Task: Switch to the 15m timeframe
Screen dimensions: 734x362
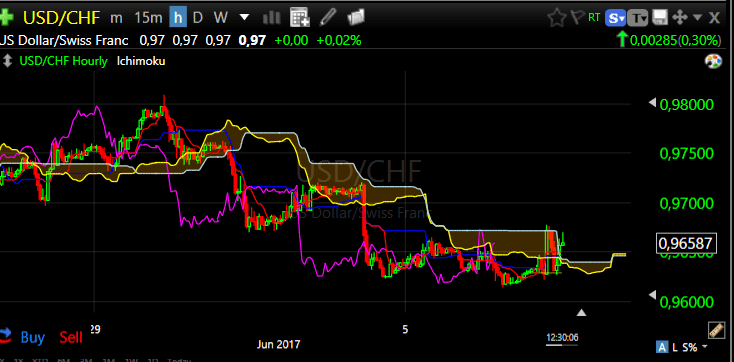Action: click(x=148, y=18)
